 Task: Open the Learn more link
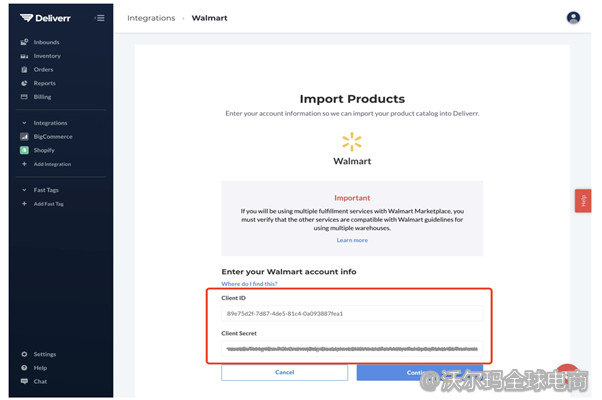point(352,240)
